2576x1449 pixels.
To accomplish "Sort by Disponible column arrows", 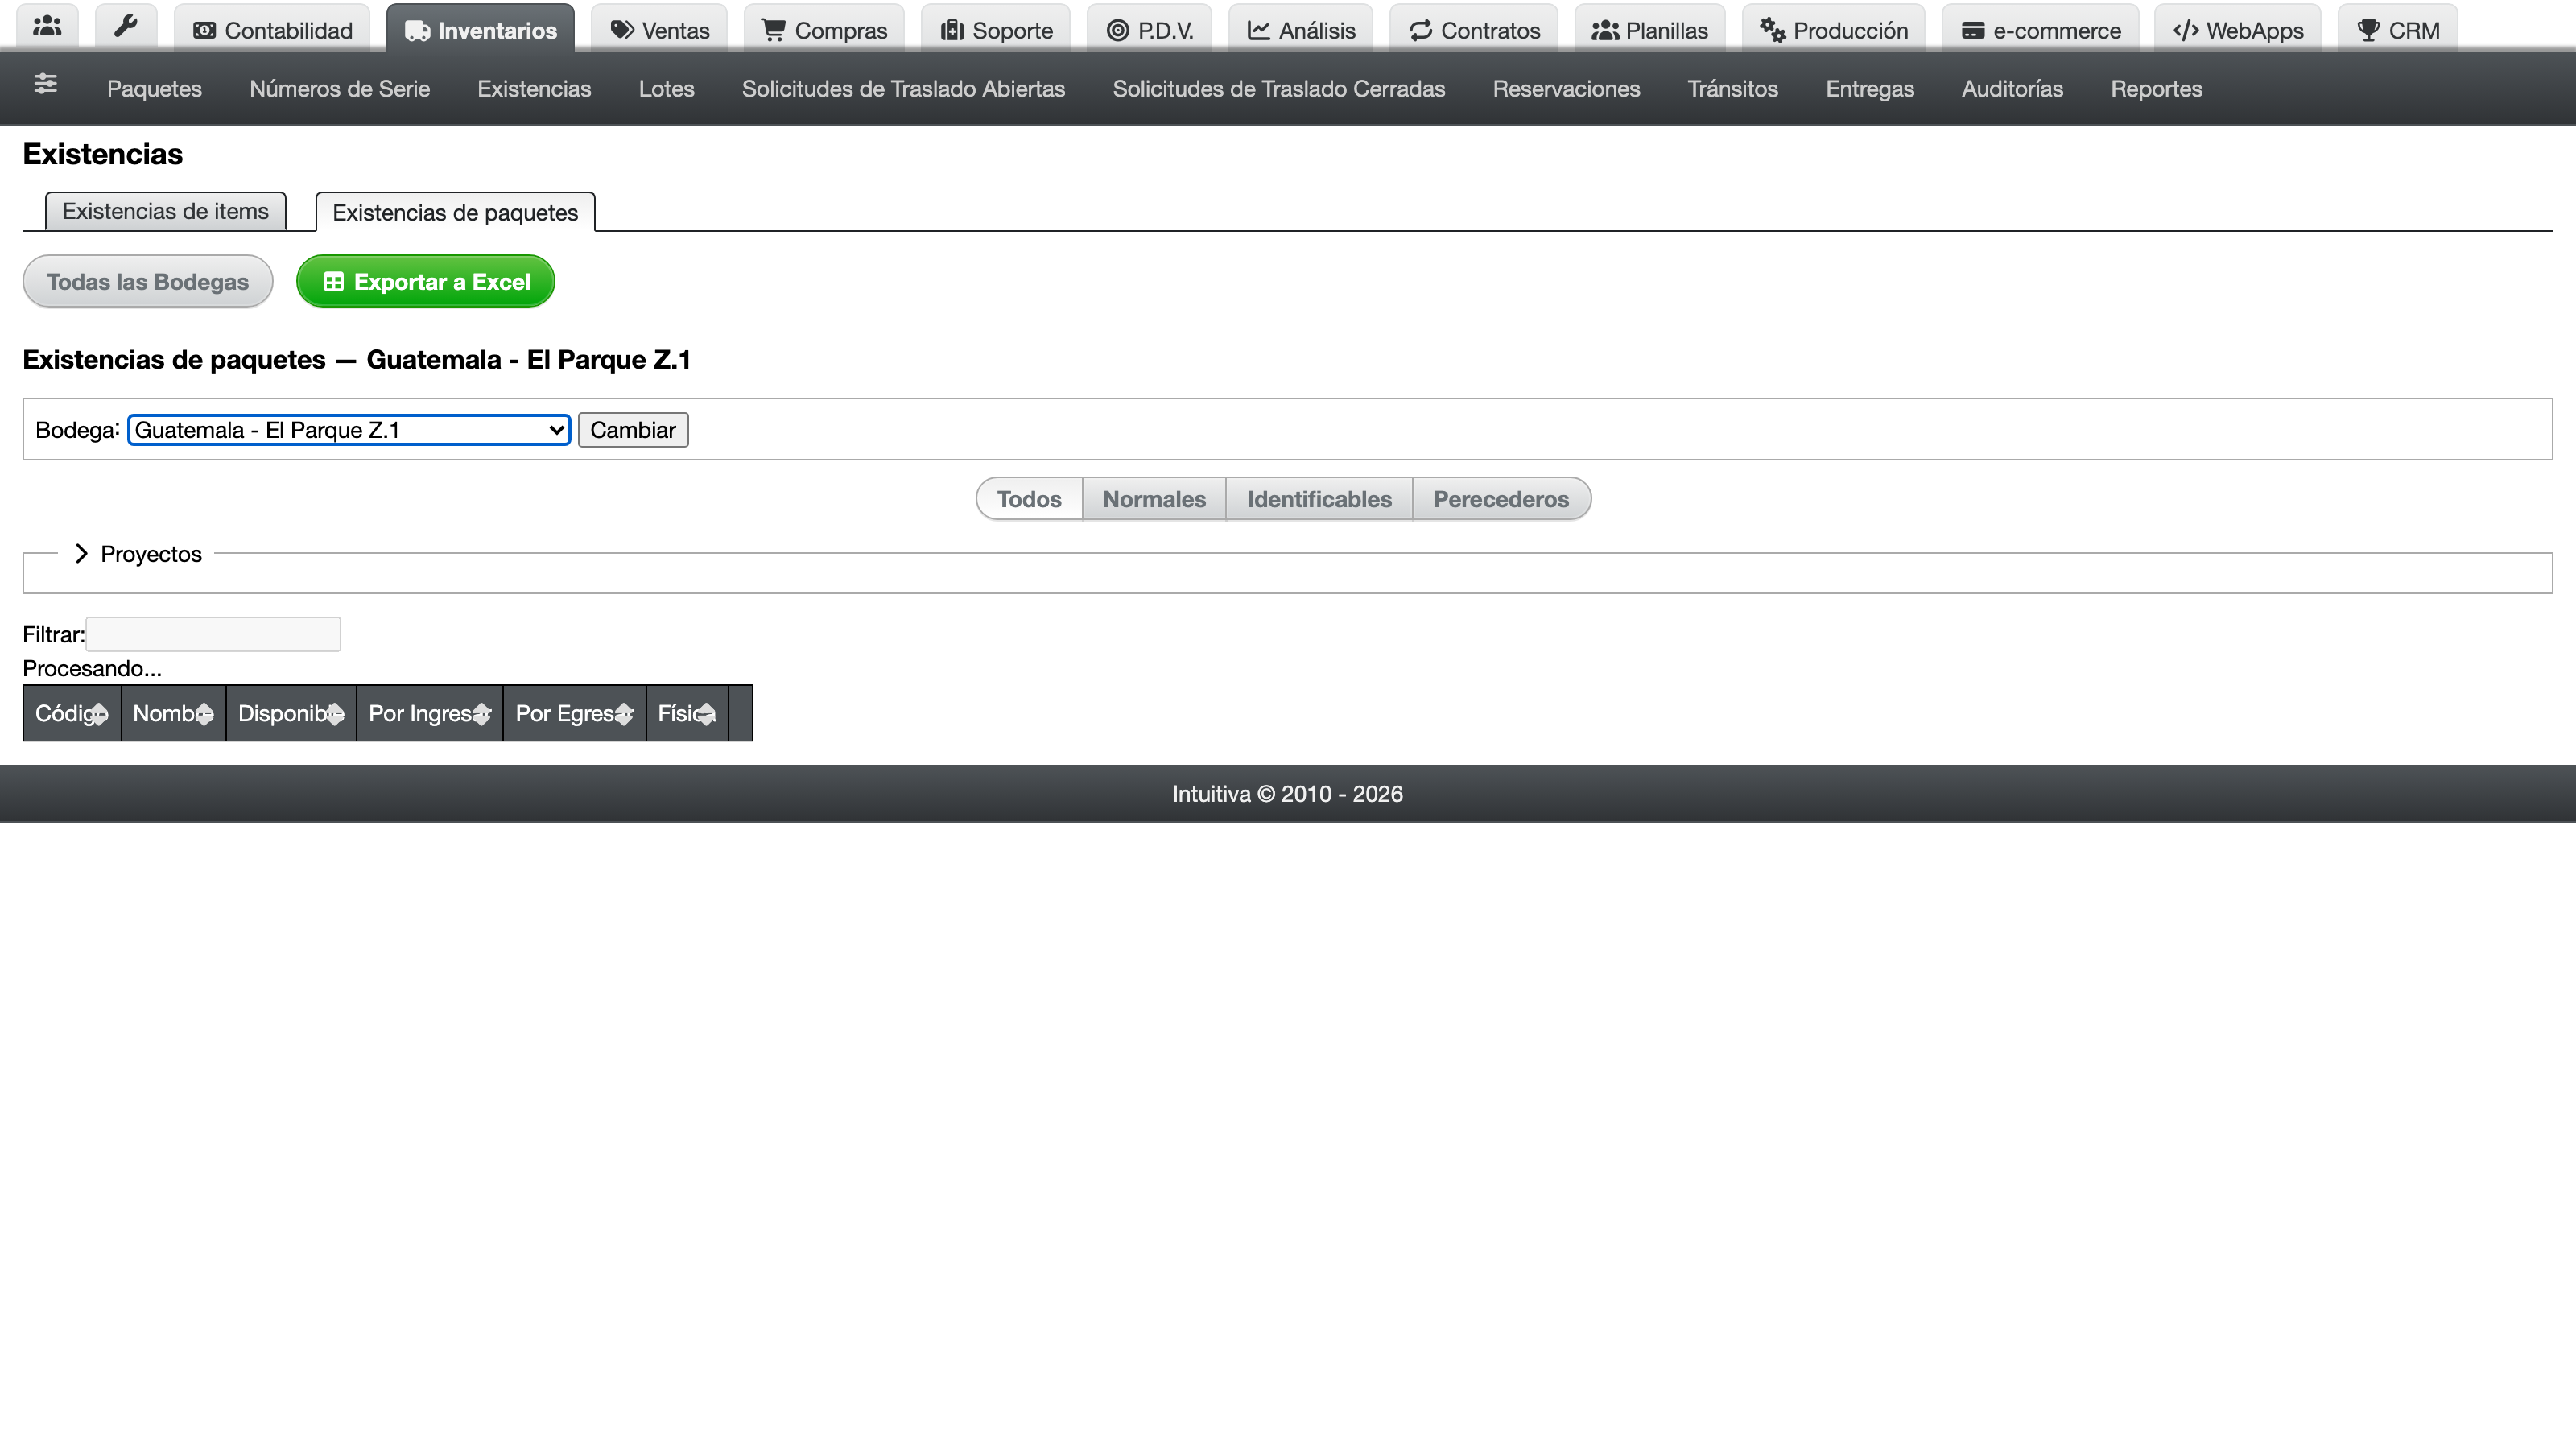I will click(x=334, y=714).
